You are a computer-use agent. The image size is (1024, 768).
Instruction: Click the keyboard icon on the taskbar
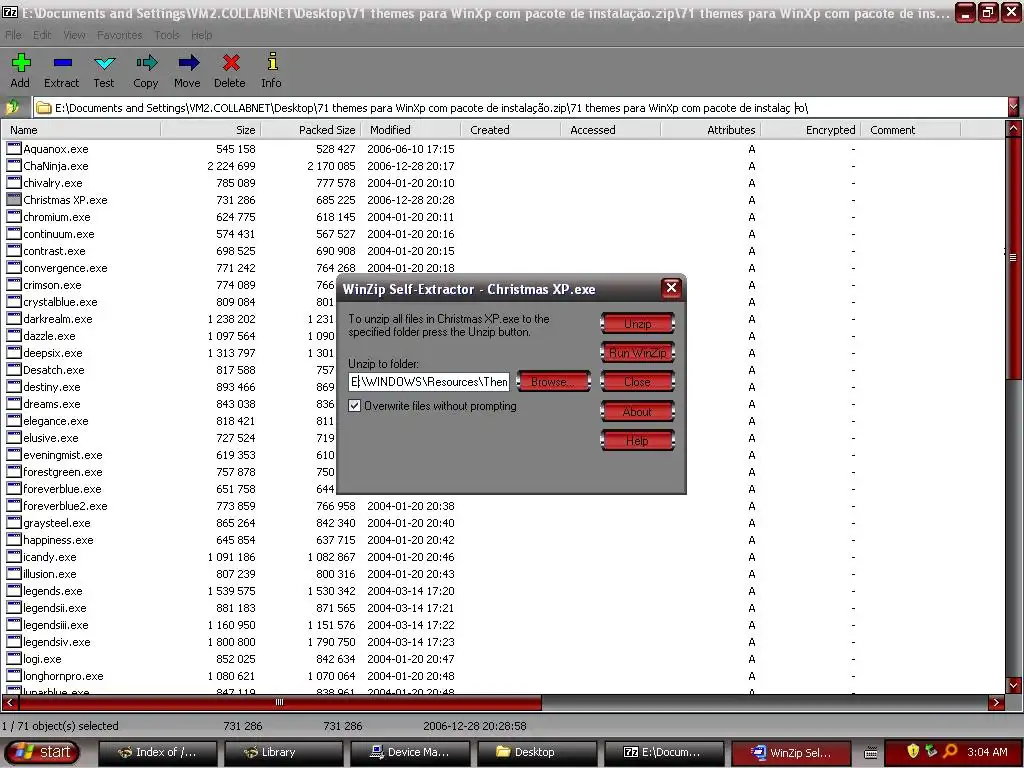871,752
